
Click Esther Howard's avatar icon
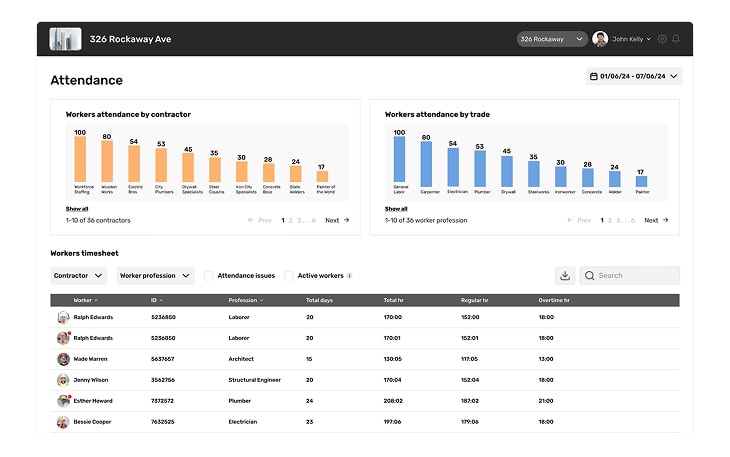pos(63,400)
